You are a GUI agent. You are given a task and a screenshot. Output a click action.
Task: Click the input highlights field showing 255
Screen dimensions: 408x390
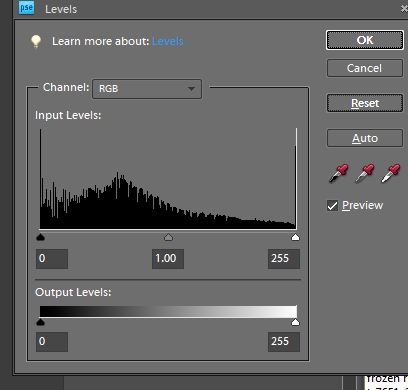point(284,259)
